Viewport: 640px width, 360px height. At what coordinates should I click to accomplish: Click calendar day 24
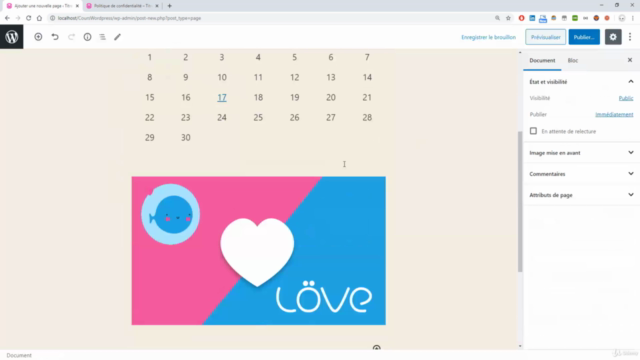point(222,118)
